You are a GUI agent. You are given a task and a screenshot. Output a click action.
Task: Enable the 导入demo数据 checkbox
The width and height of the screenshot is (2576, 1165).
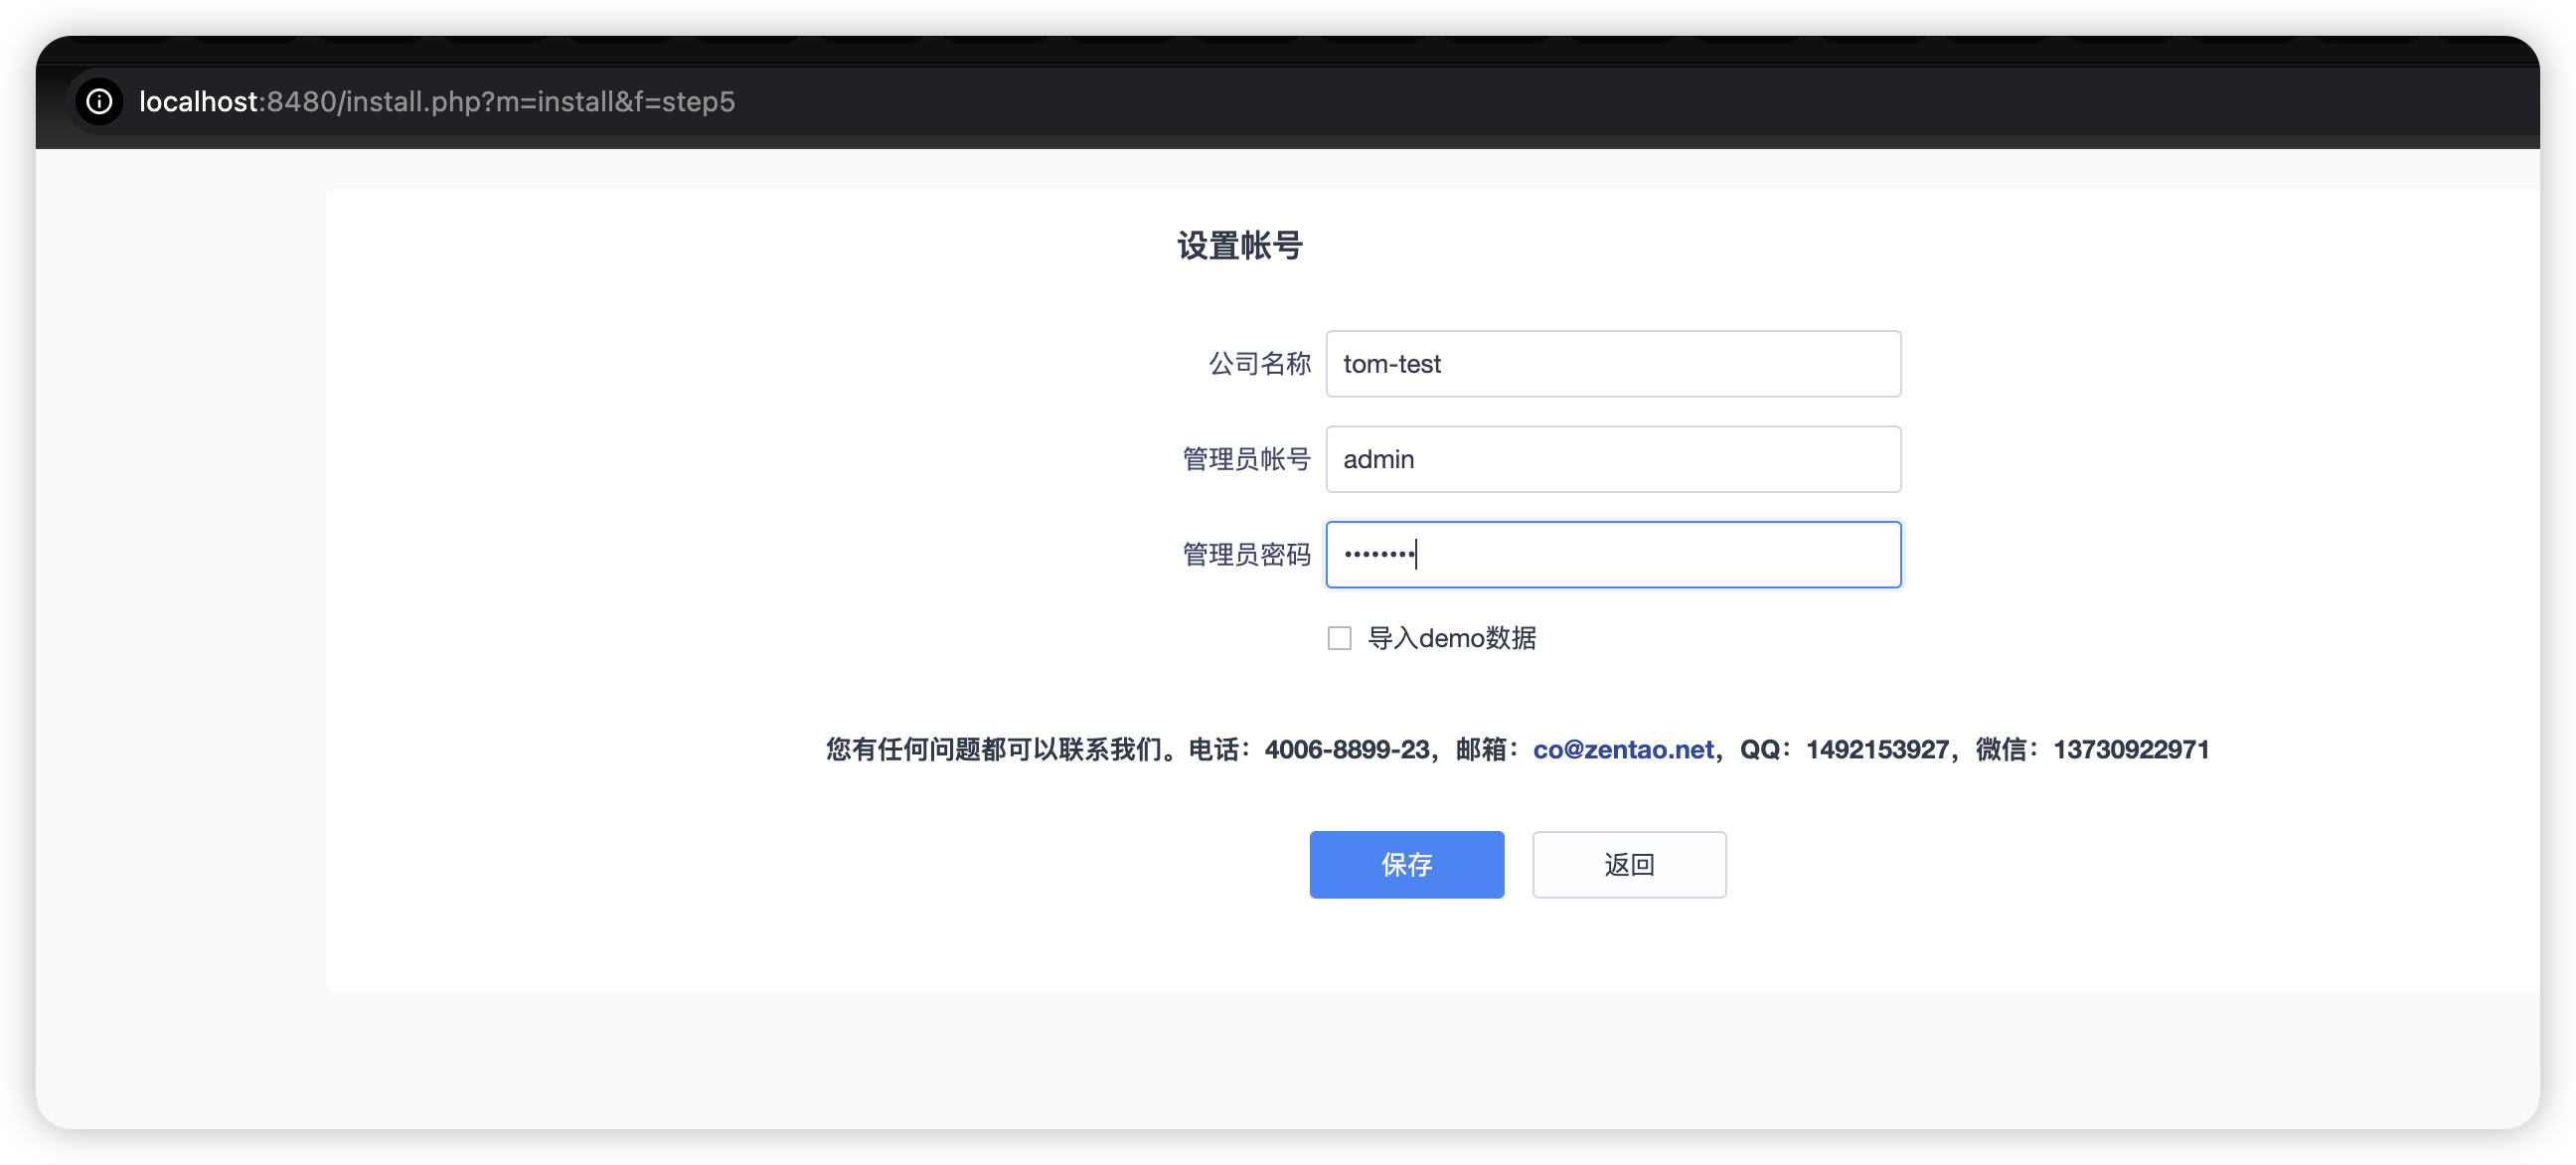(1339, 638)
